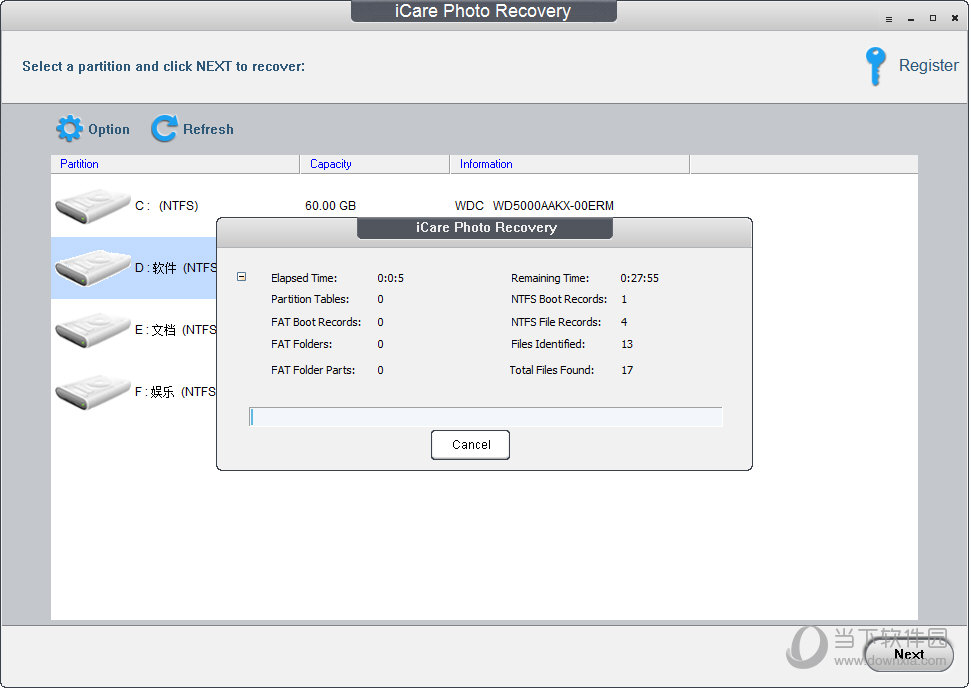Click the 60.00 GB capacity value
Screen dimensions: 971x690
(x=331, y=206)
